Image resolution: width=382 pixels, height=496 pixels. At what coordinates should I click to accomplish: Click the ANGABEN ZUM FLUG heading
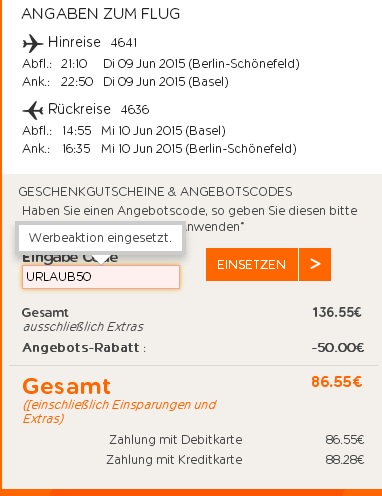[101, 14]
